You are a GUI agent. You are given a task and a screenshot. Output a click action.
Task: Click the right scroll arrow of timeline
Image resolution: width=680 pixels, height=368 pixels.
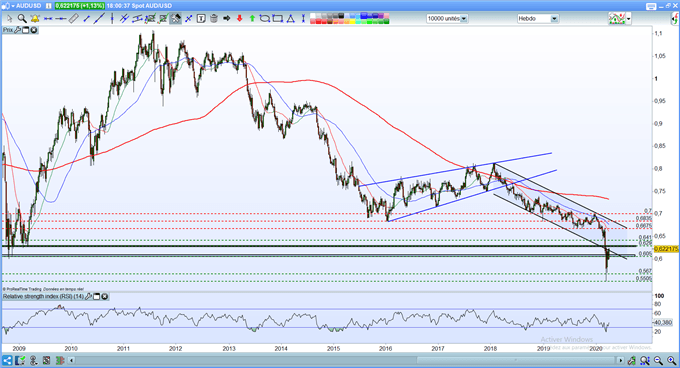click(621, 360)
